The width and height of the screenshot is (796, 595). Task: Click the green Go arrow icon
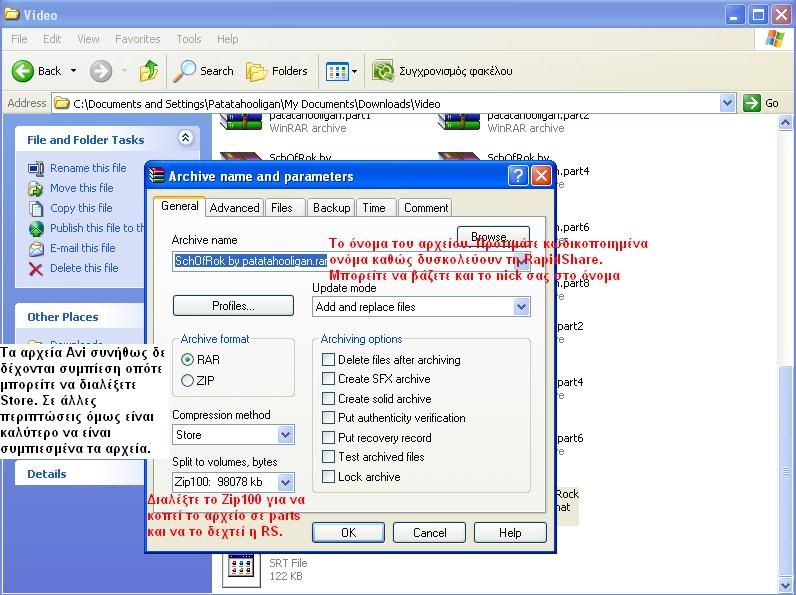pyautogui.click(x=752, y=103)
